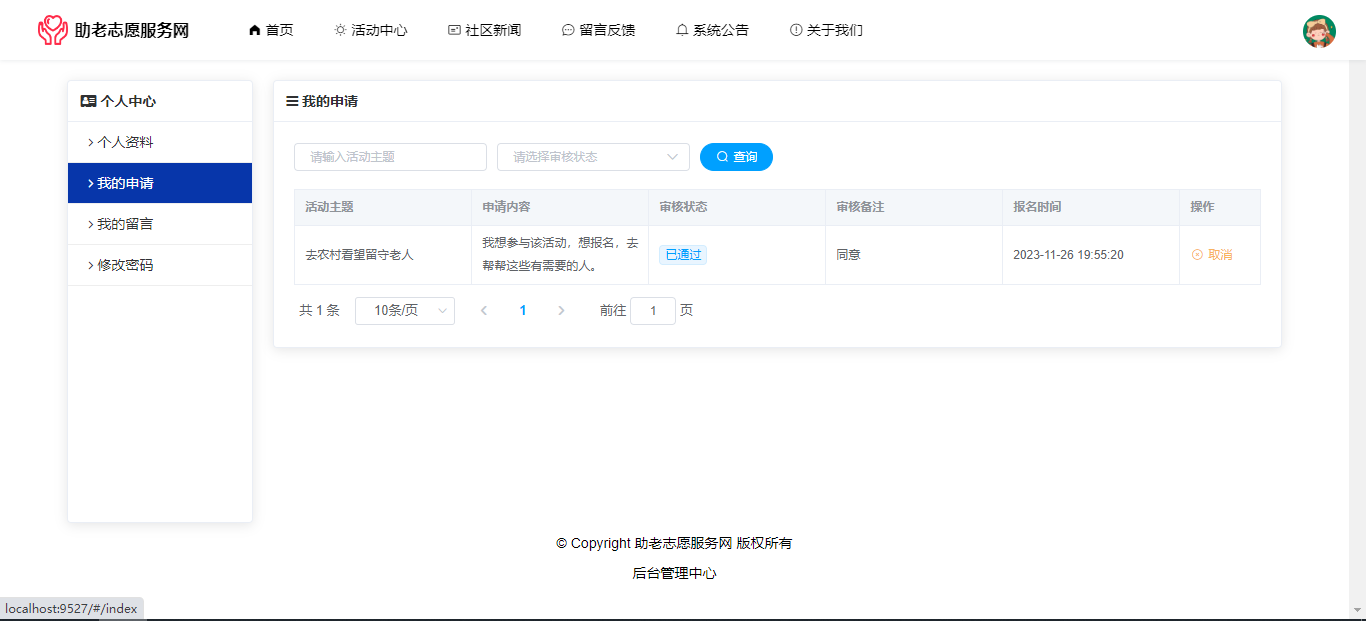
Task: Expand the 审核状态 filter dropdown
Action: tap(593, 157)
